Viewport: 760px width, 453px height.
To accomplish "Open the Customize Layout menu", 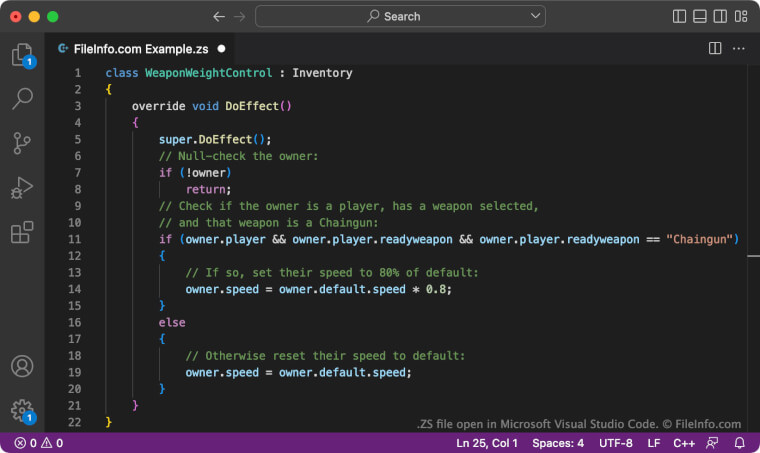I will [741, 17].
